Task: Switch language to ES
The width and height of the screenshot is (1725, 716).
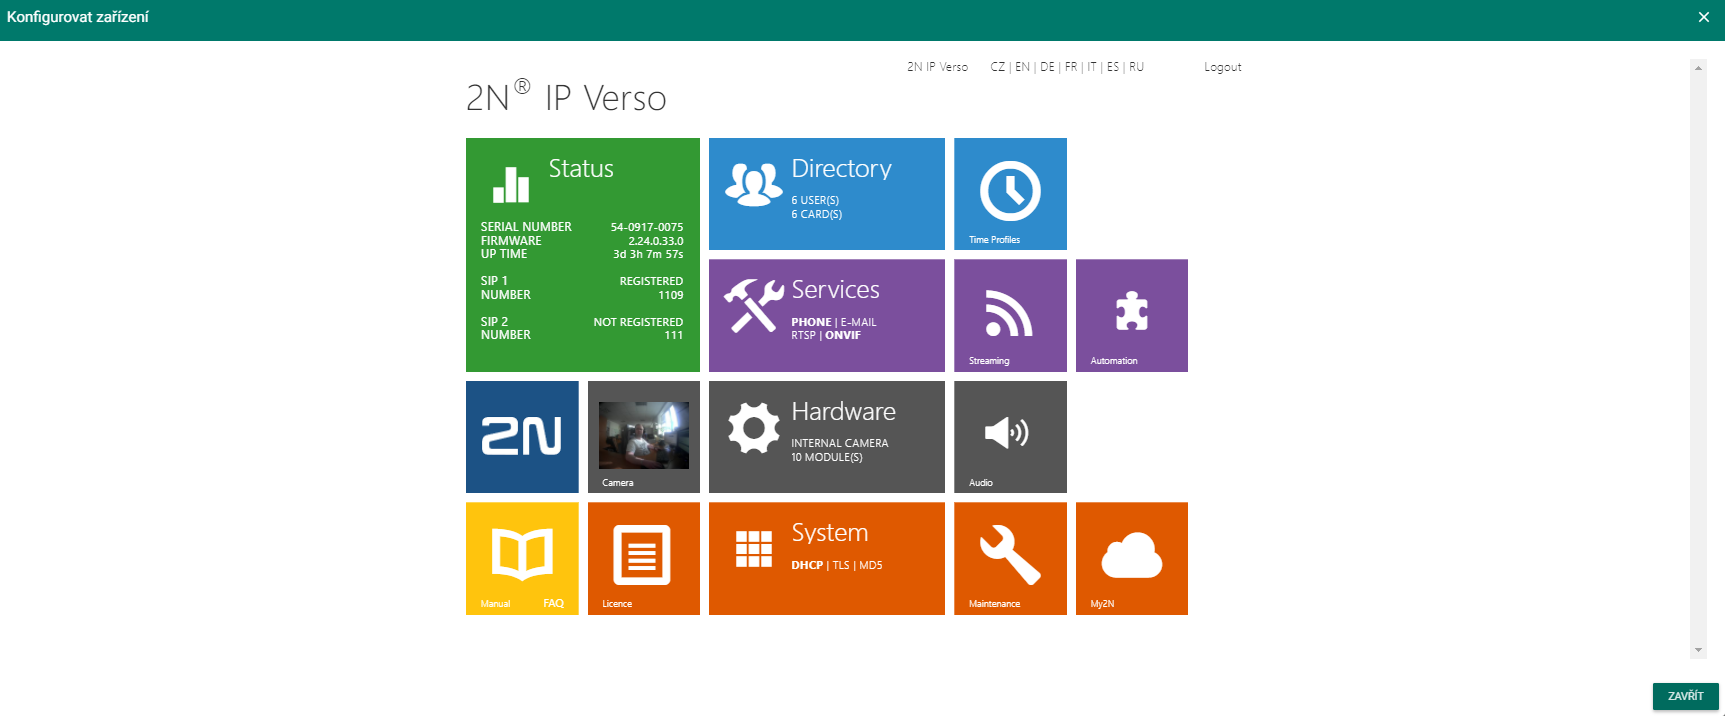Action: point(1113,67)
